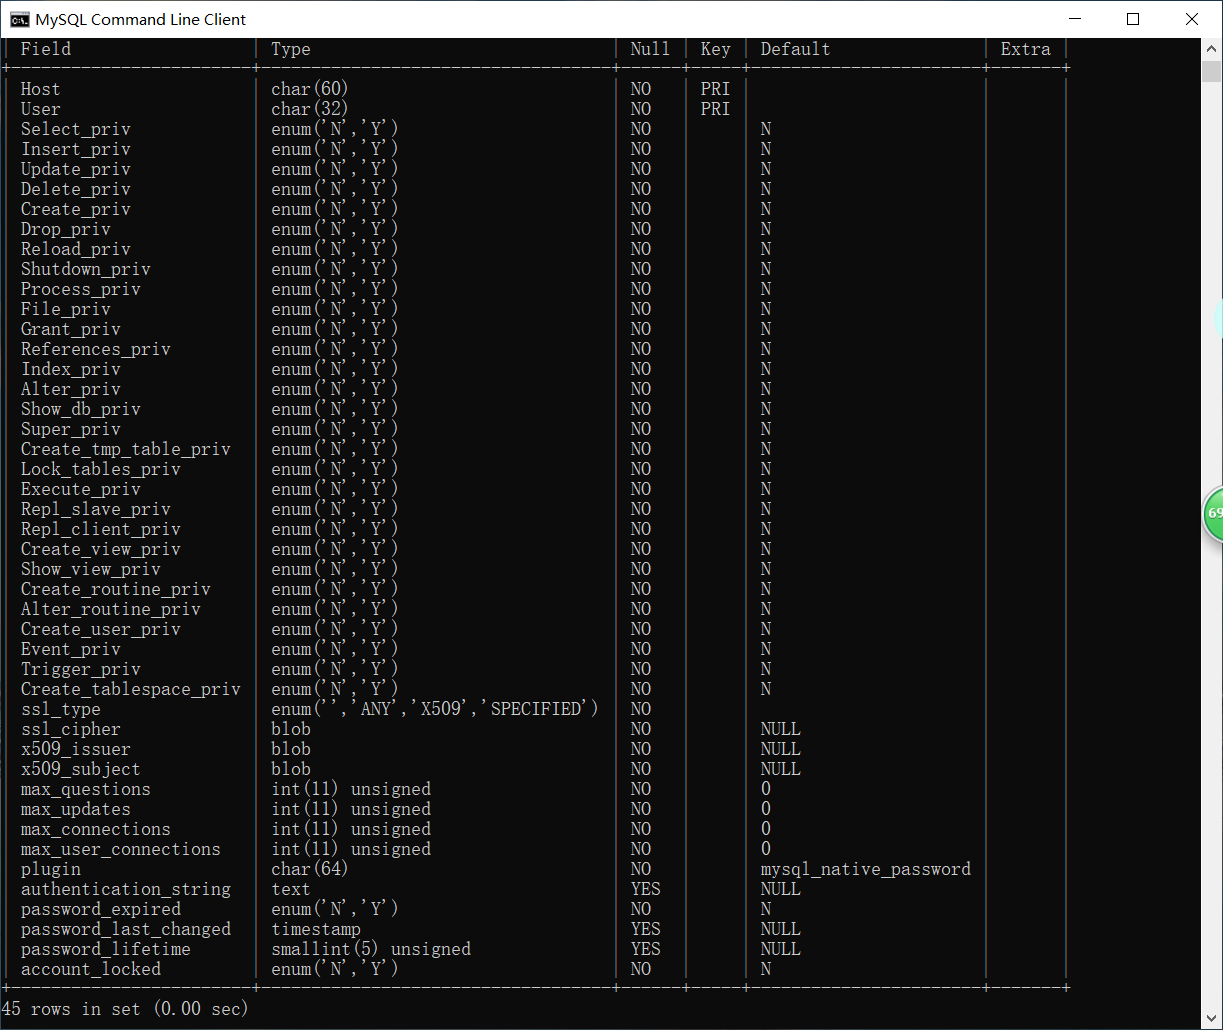This screenshot has width=1223, height=1030.
Task: Click the 'Create_tablespace_priv' field
Action: point(131,689)
